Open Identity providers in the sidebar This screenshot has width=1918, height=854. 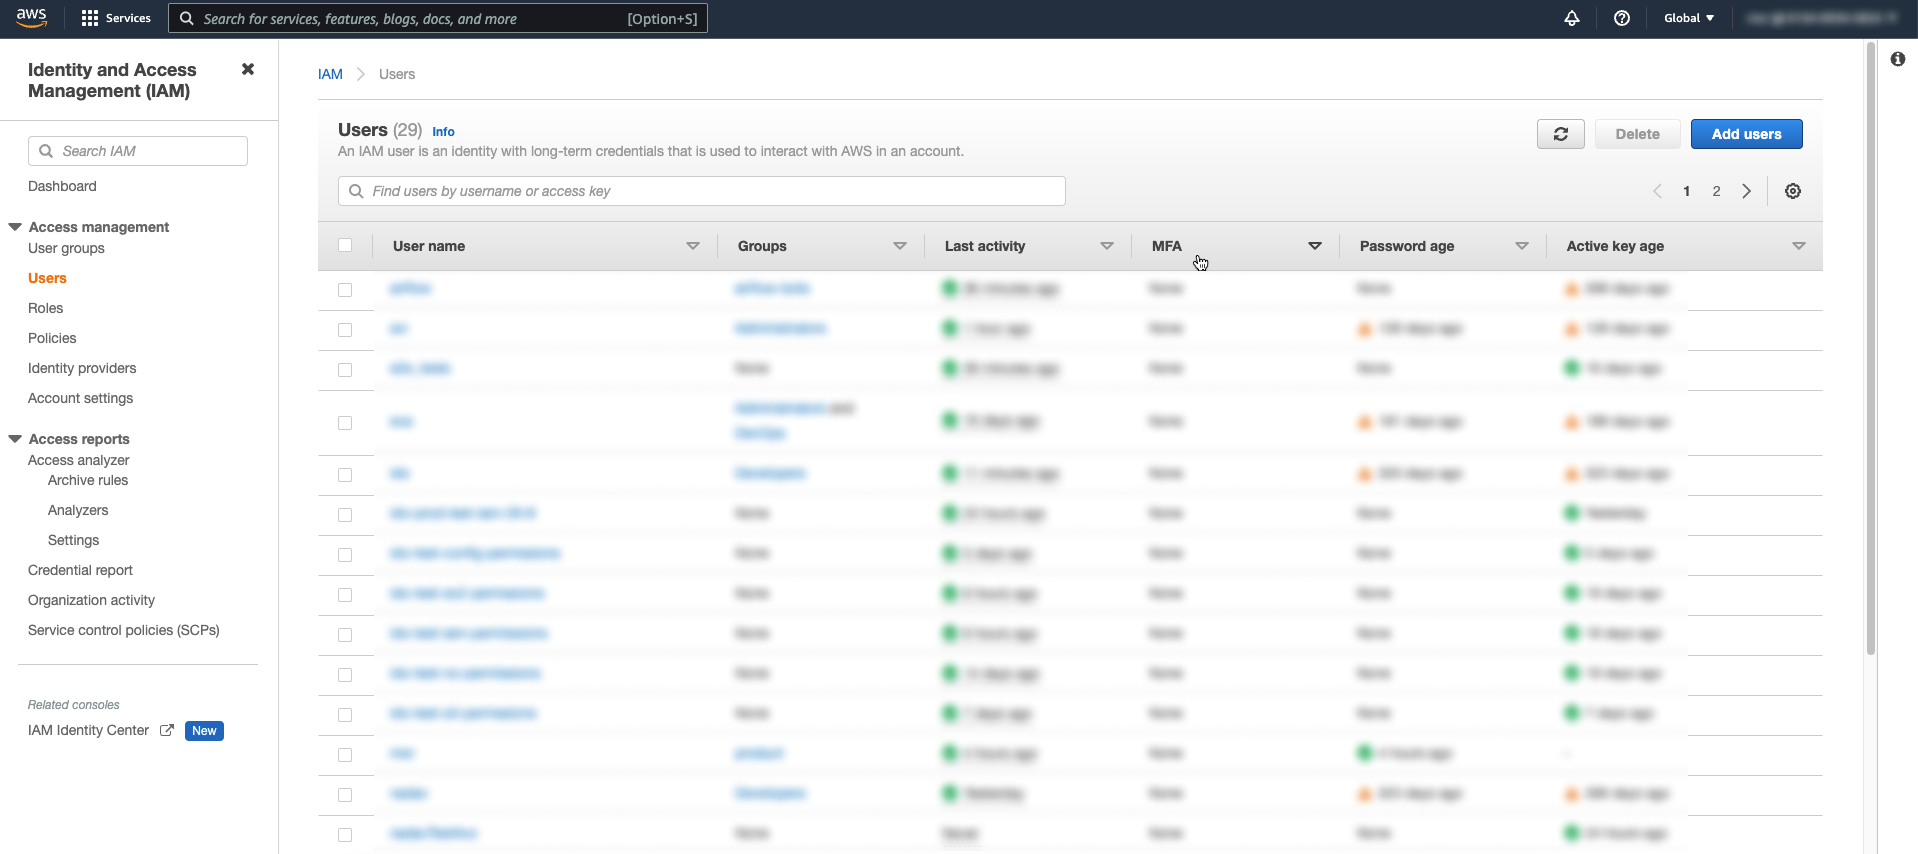pyautogui.click(x=82, y=368)
